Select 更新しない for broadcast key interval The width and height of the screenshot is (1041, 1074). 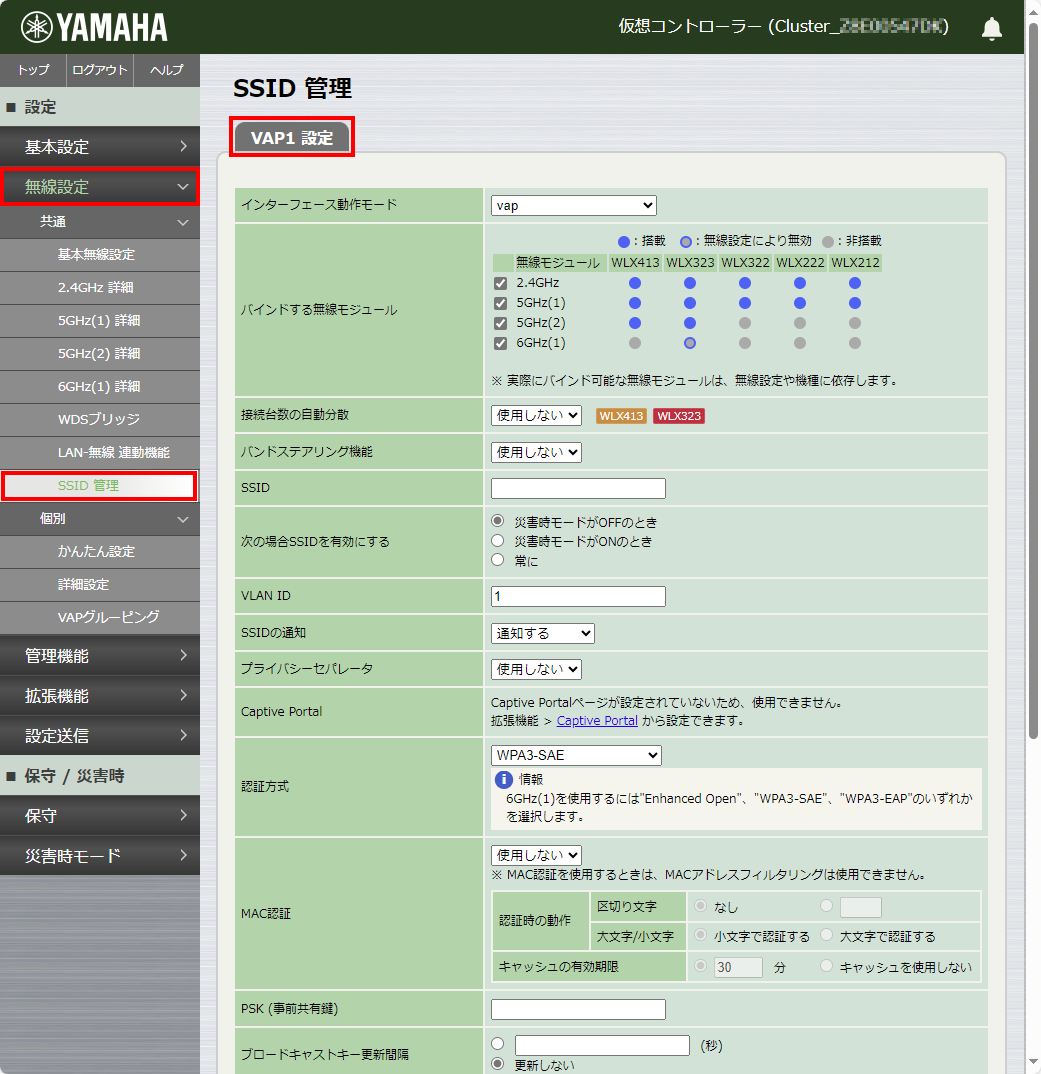pos(497,1063)
